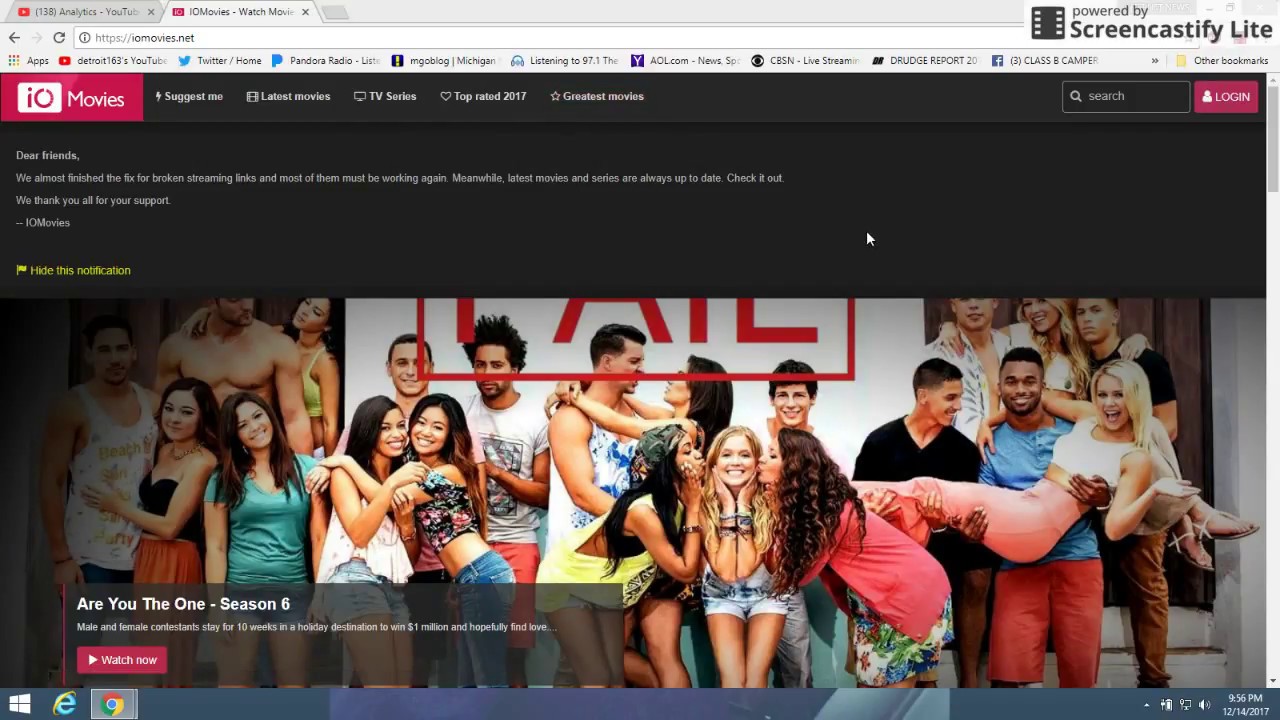Open the taskbar clock showing 9:56 PM
Screen dimensions: 1280x720
(x=1245, y=705)
